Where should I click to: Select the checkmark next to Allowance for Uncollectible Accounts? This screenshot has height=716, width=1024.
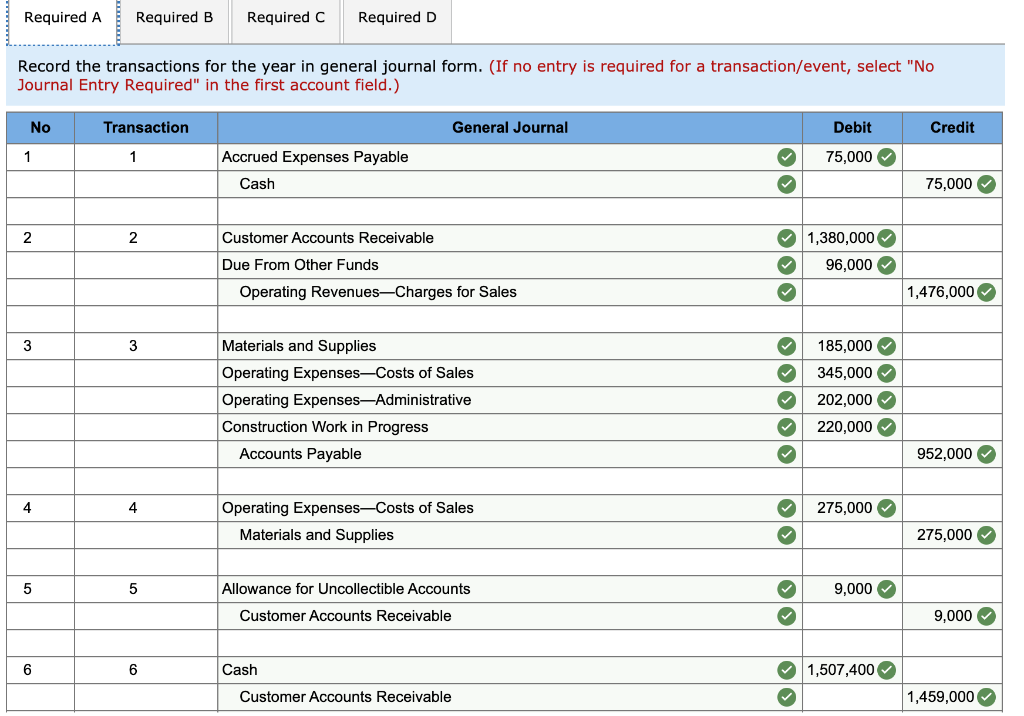pos(787,589)
